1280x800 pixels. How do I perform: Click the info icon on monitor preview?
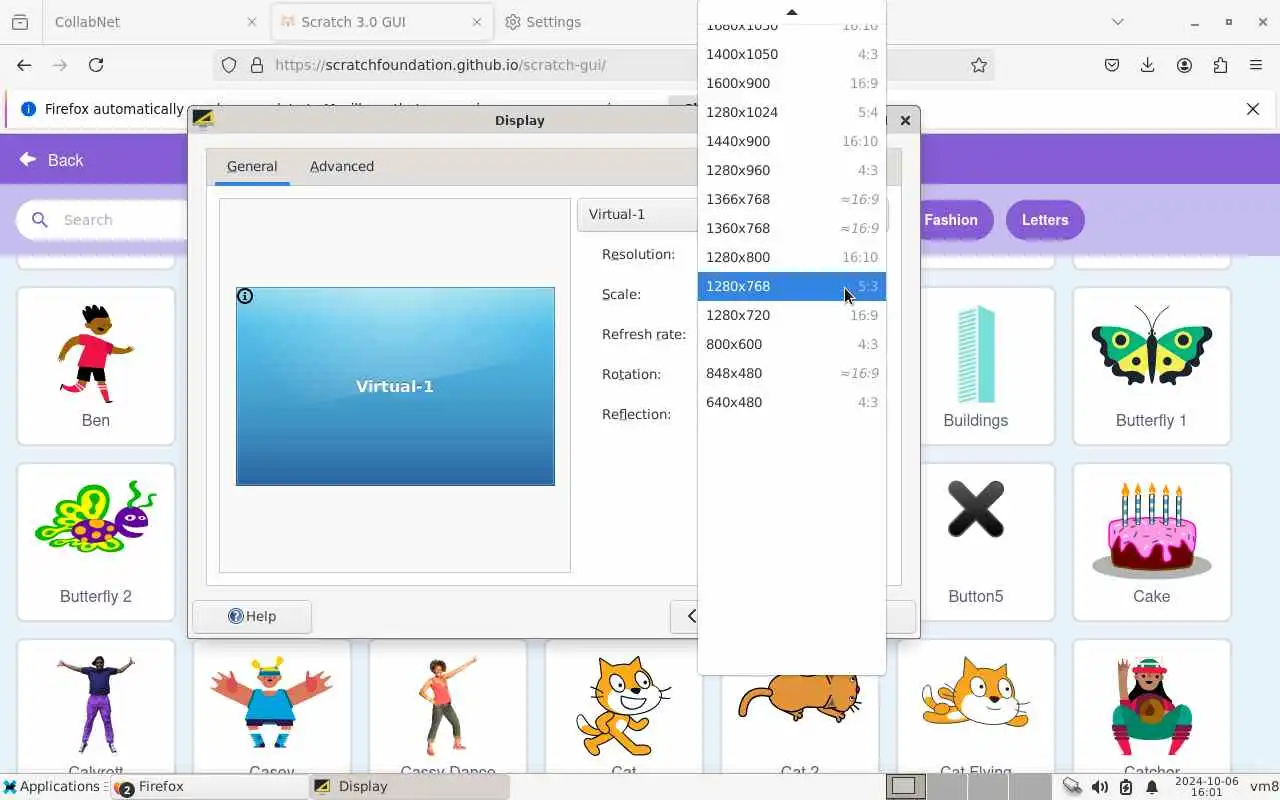[245, 296]
